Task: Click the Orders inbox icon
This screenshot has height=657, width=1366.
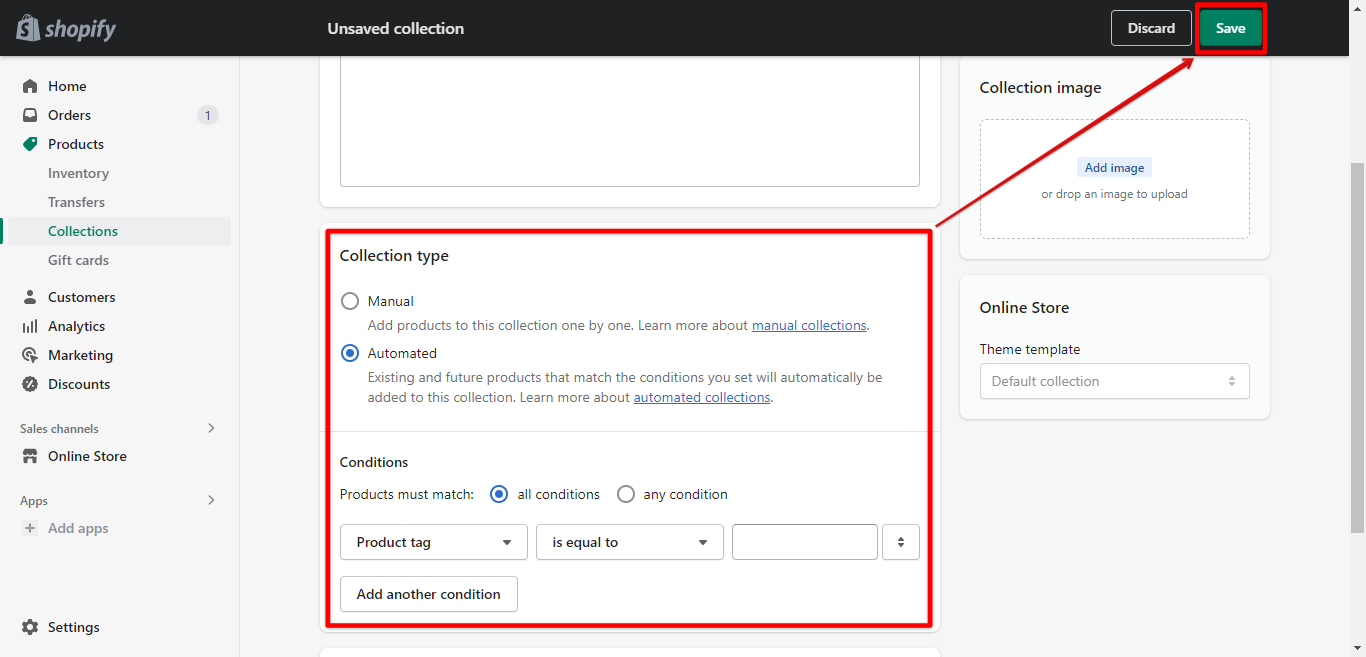Action: (x=30, y=115)
